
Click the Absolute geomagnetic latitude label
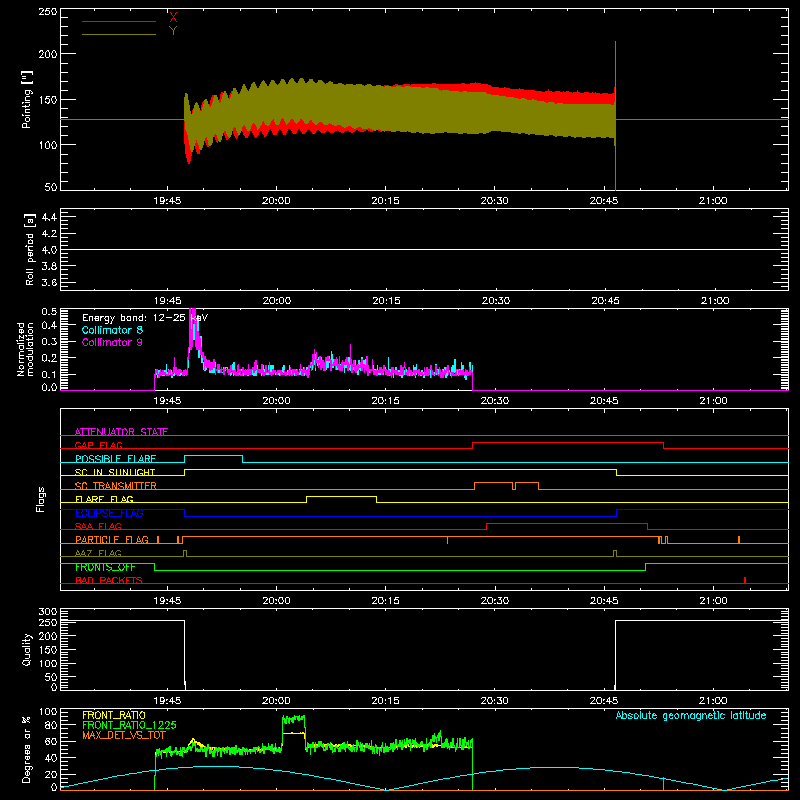click(x=691, y=715)
